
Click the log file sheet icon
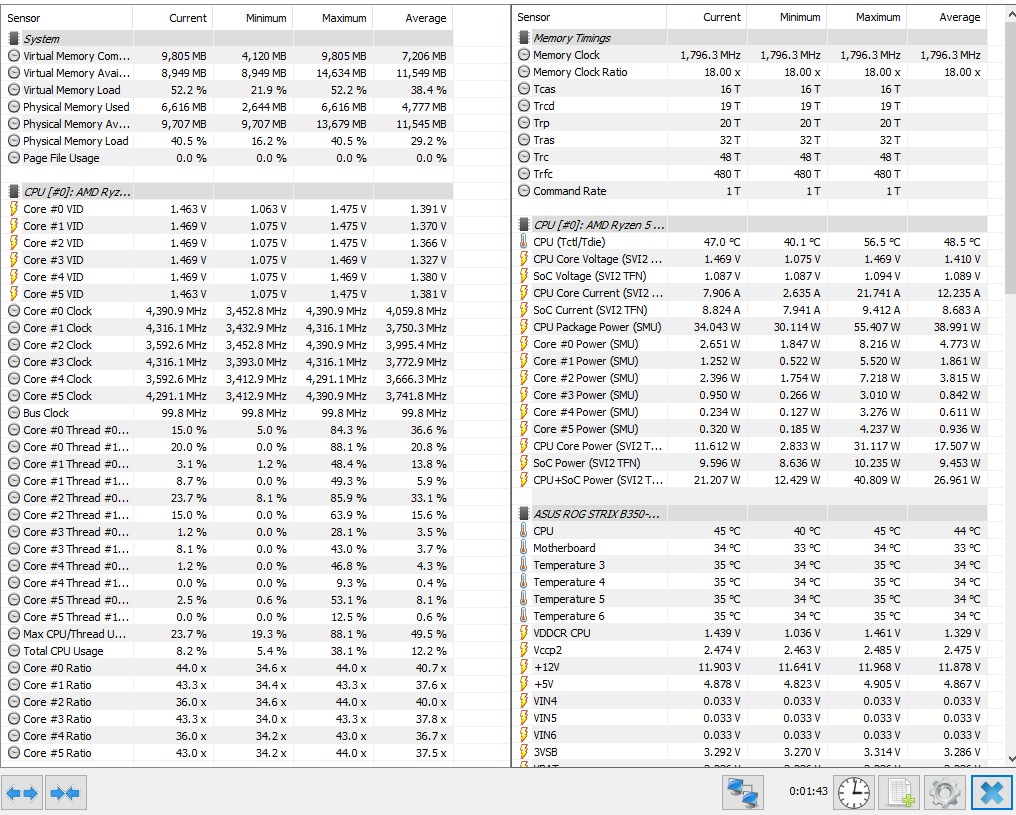click(900, 792)
